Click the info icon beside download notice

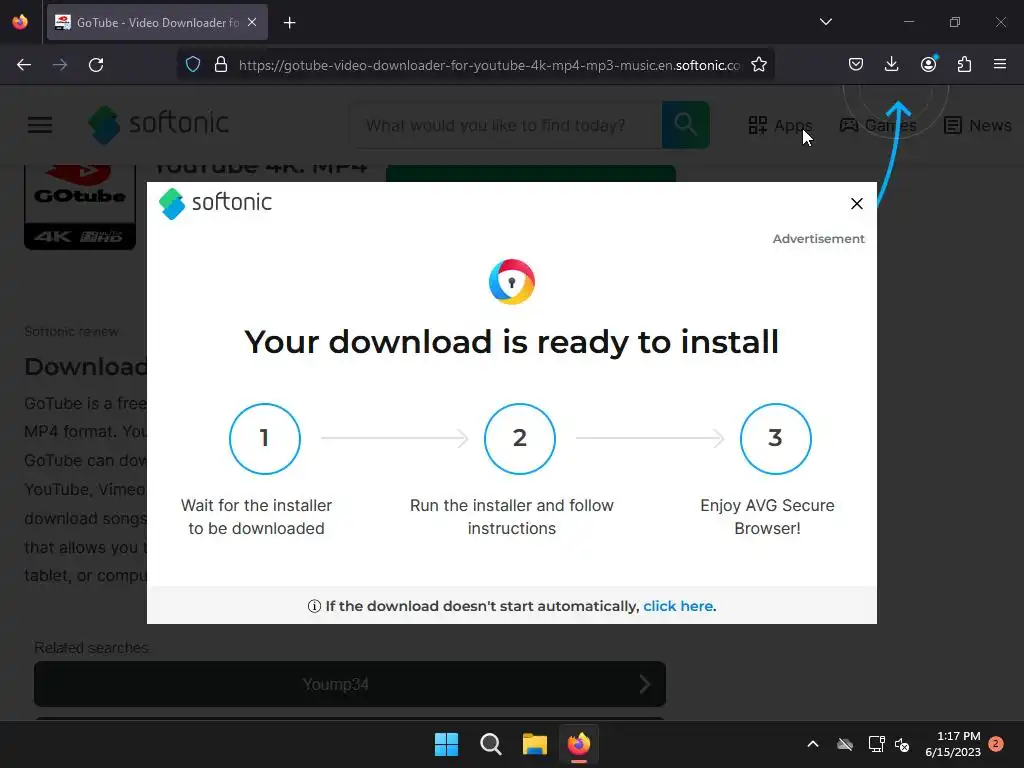point(314,606)
